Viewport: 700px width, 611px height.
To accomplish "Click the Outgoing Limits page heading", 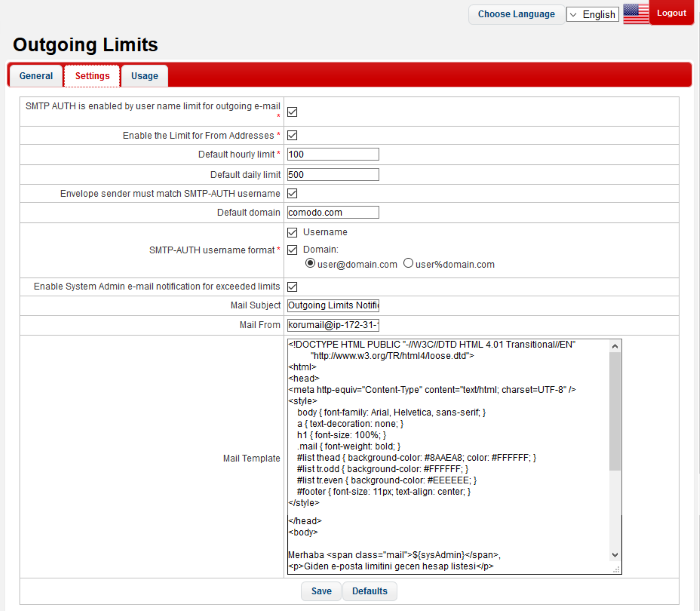I will [x=85, y=45].
